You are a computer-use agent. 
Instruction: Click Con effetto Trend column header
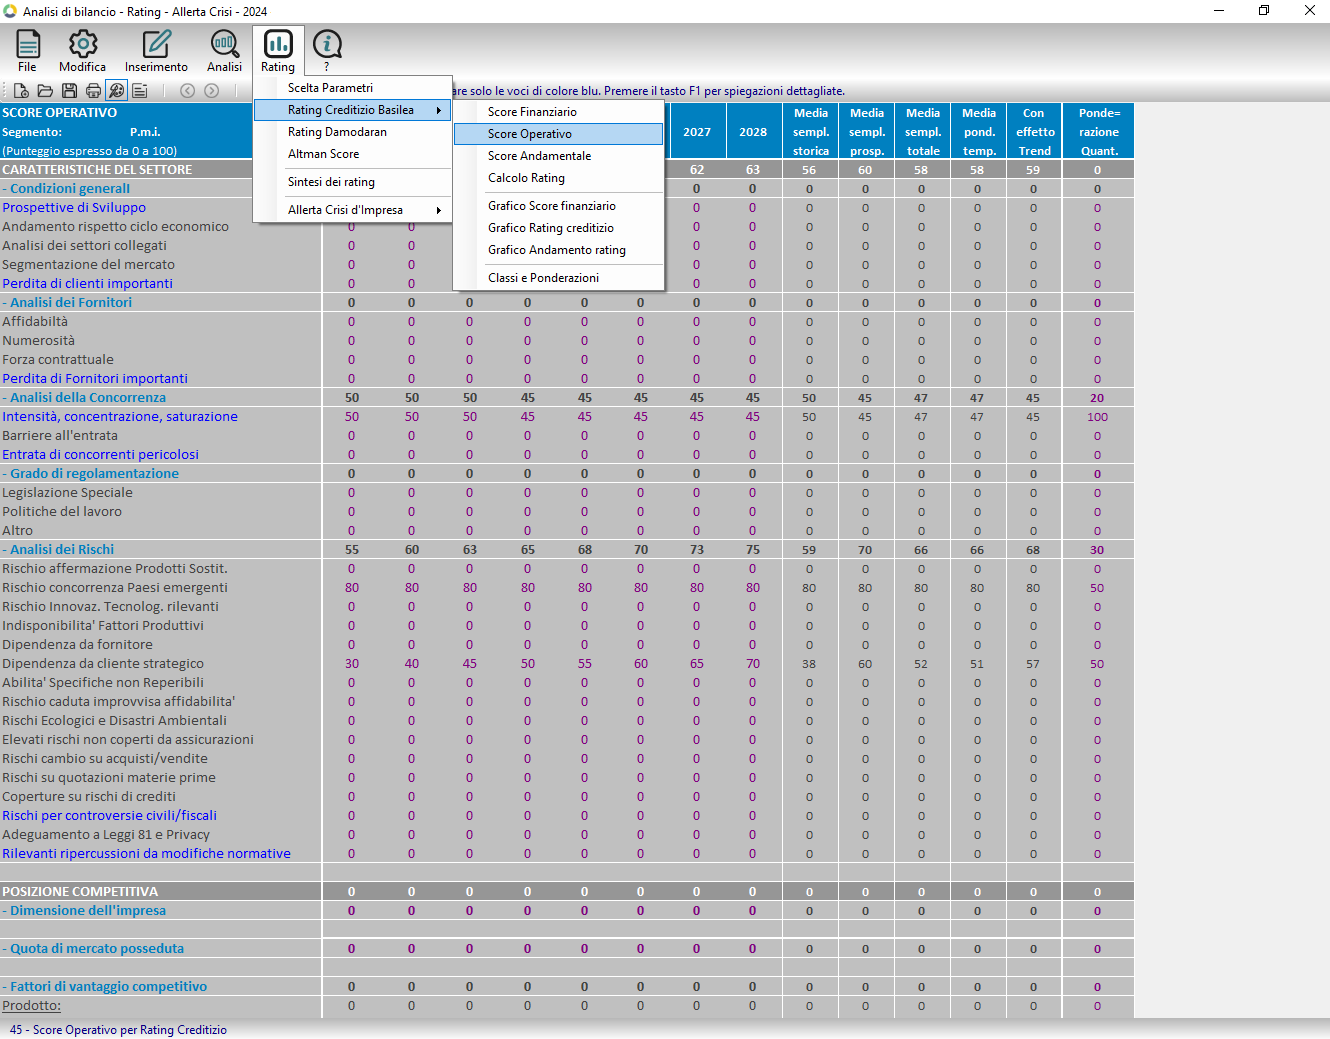(1034, 132)
